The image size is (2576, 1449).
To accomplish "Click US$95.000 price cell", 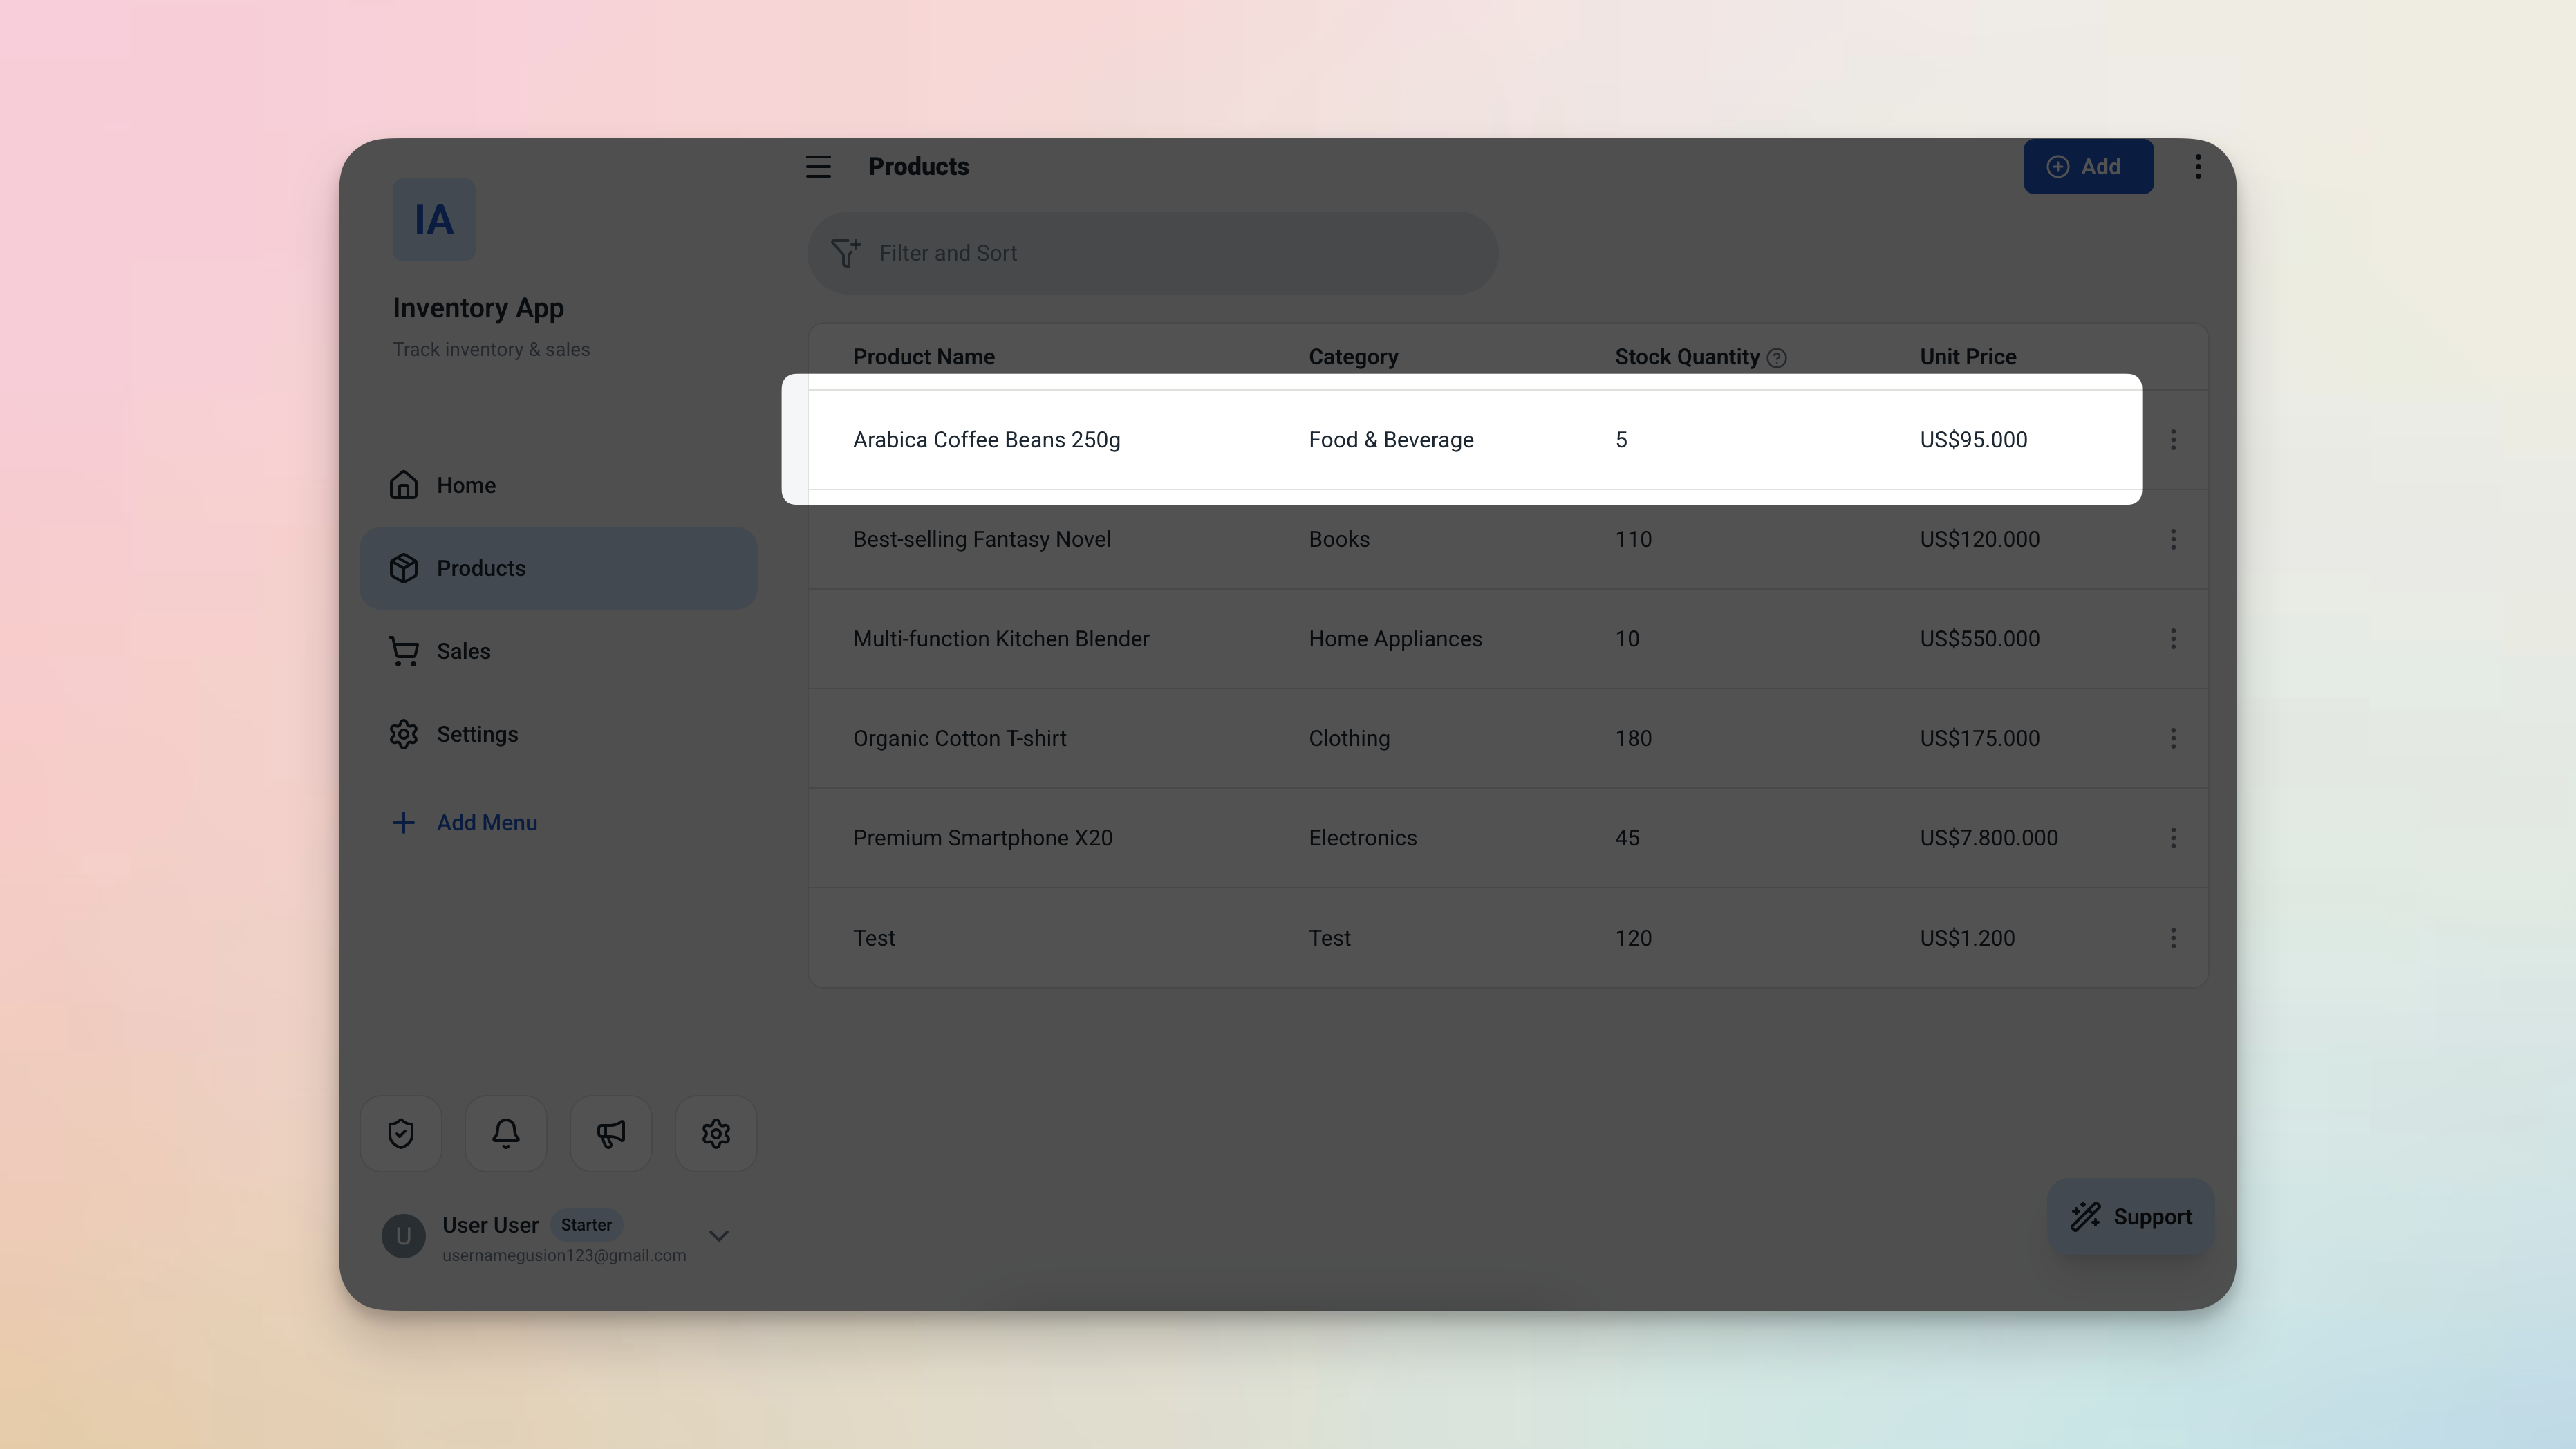I will 1973,440.
